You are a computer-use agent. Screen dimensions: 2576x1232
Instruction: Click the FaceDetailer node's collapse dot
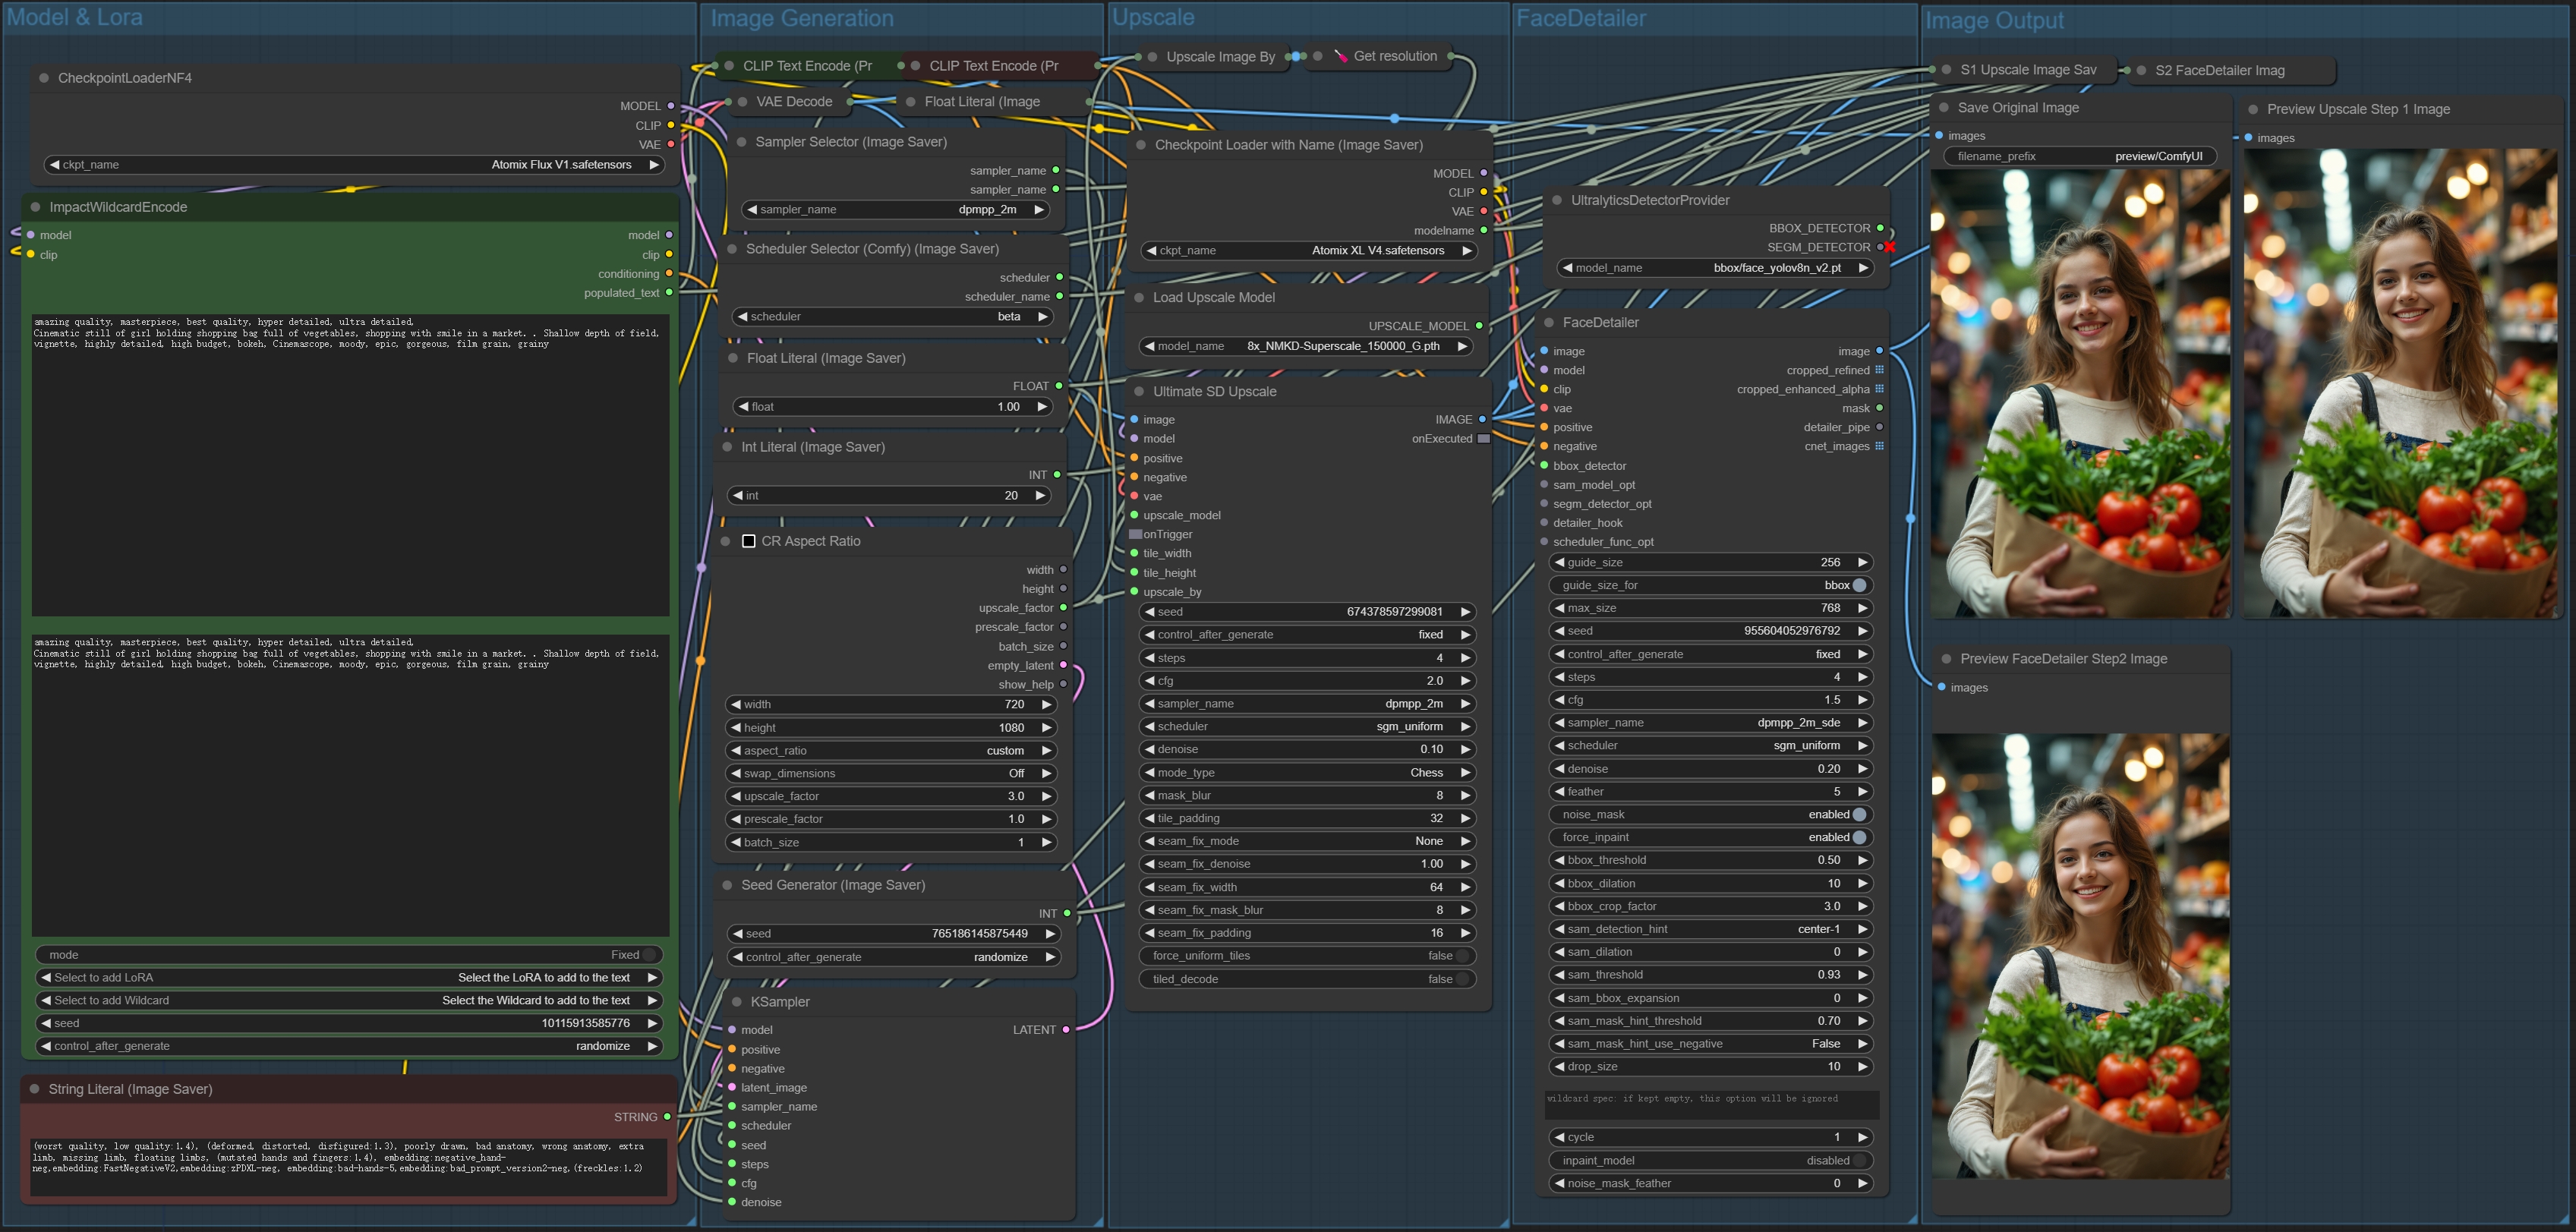tap(1548, 323)
